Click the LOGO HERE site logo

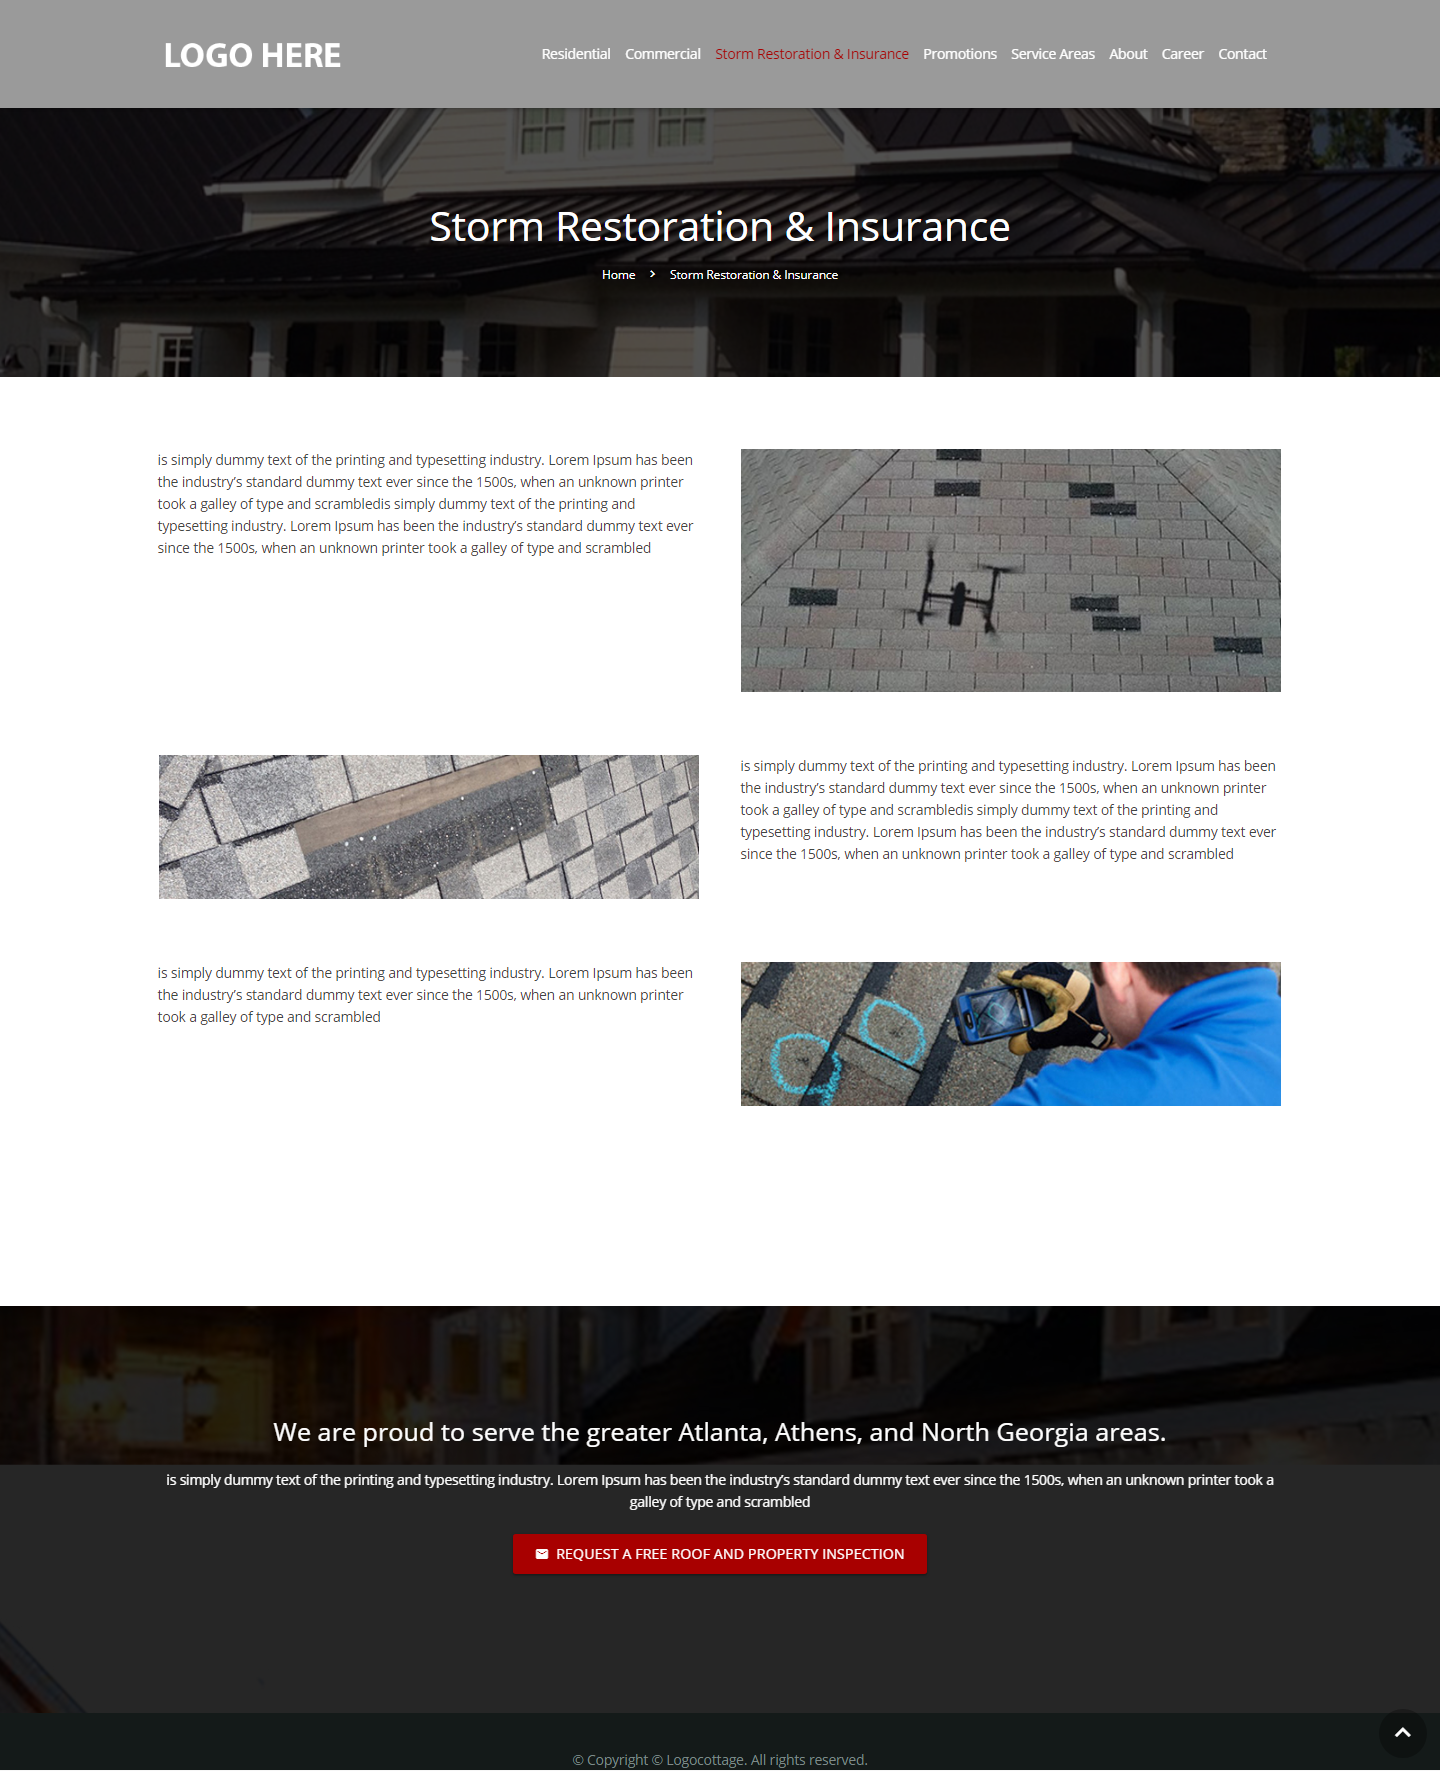252,55
